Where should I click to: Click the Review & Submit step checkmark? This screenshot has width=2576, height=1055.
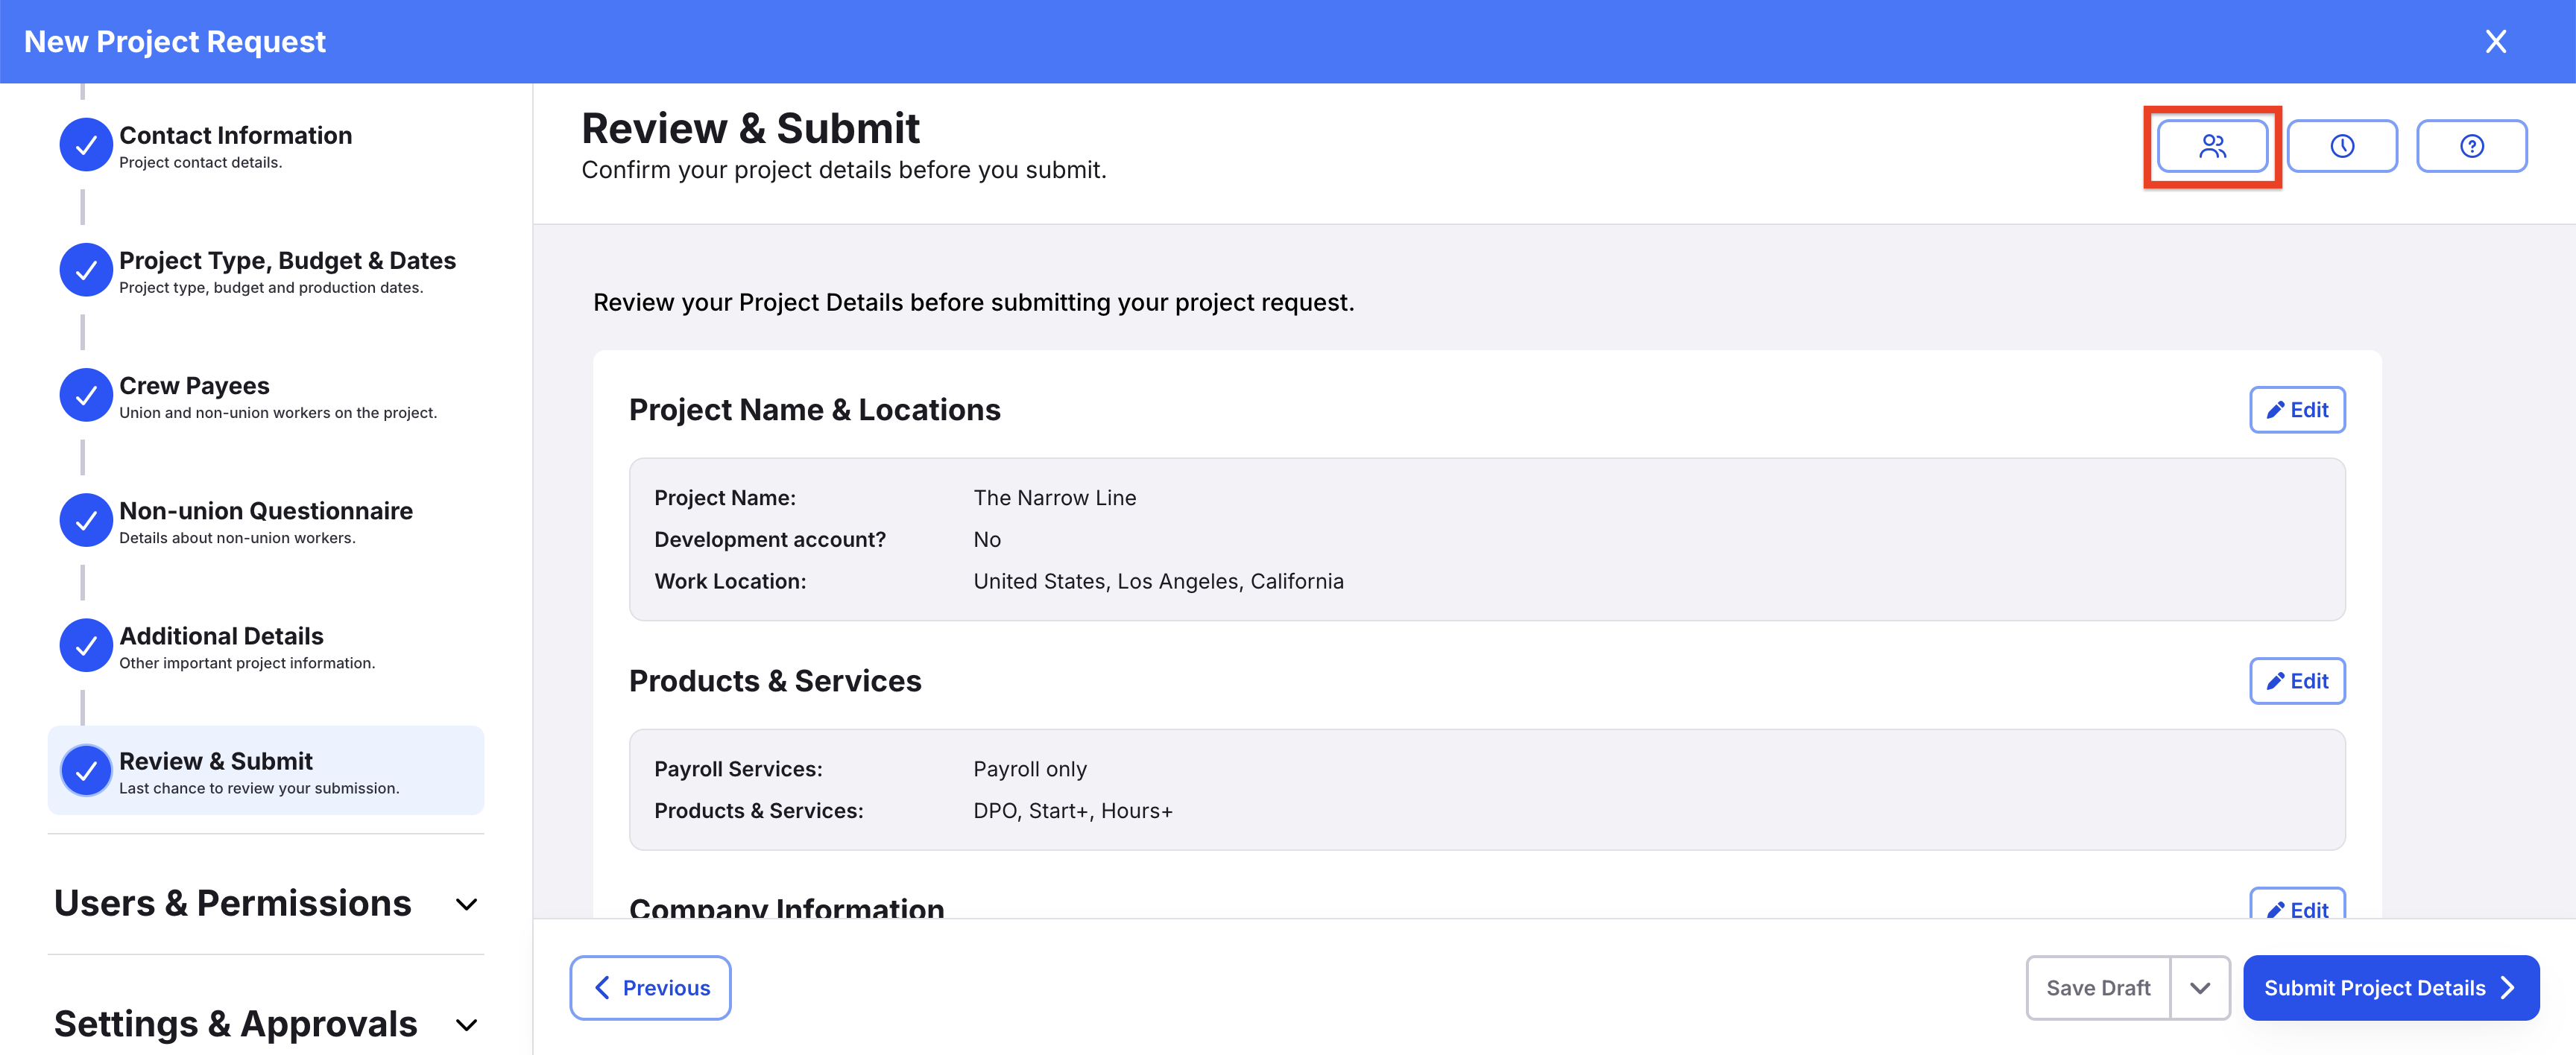tap(86, 770)
